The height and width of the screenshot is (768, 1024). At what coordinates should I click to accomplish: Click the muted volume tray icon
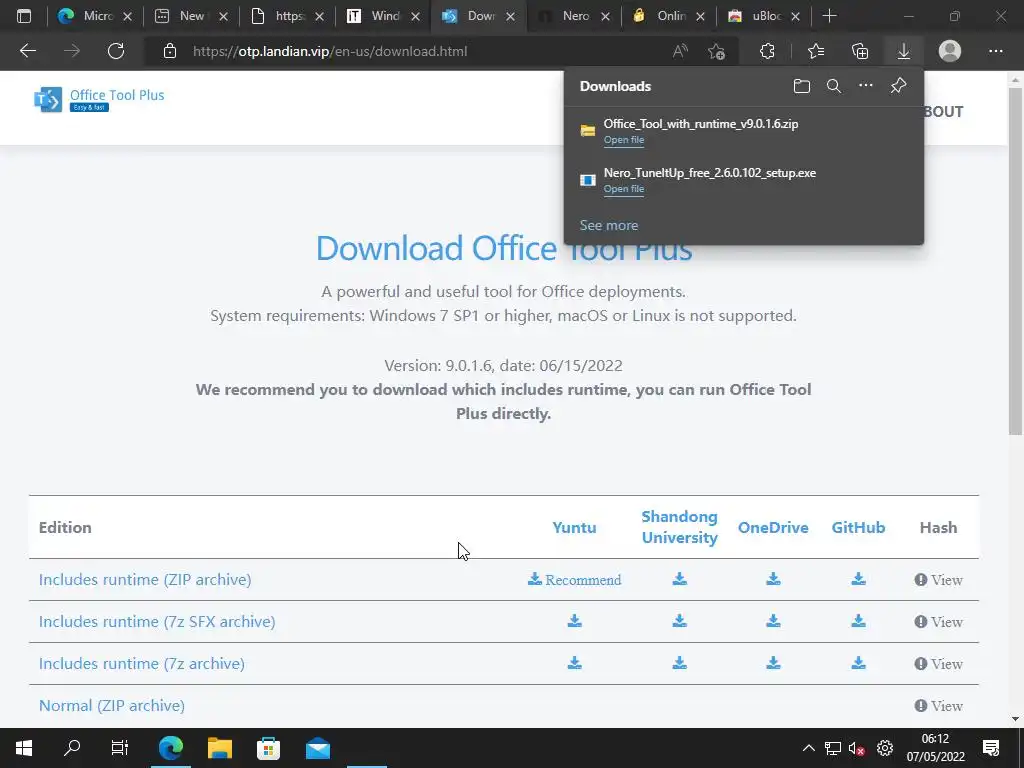857,748
